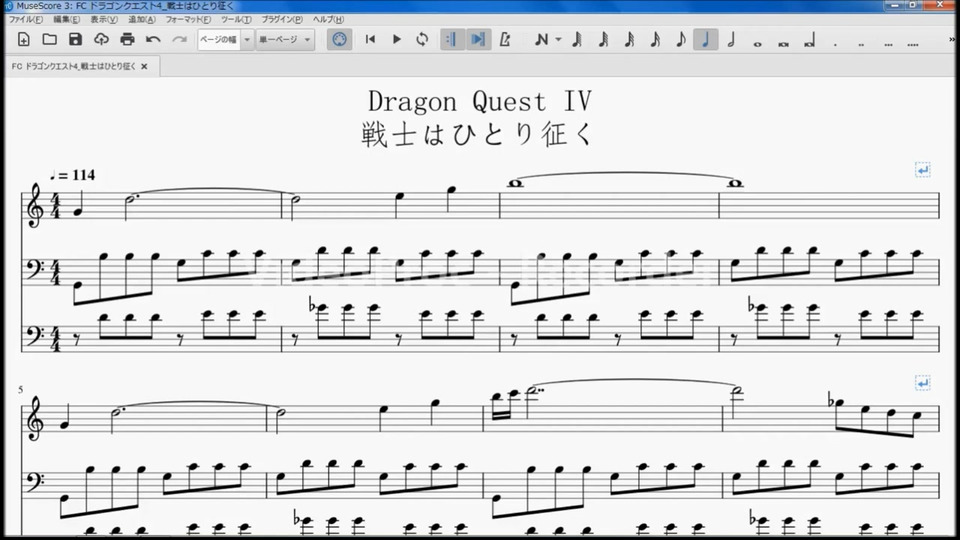Screen dimensions: 960x540
Task: Open the ヘルプ(H) menu
Action: pos(328,20)
